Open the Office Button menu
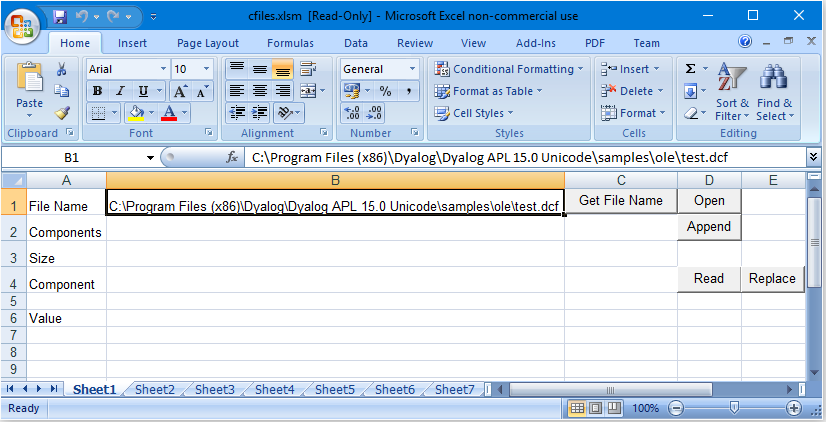Viewport: 826px width, 422px height. [23, 21]
